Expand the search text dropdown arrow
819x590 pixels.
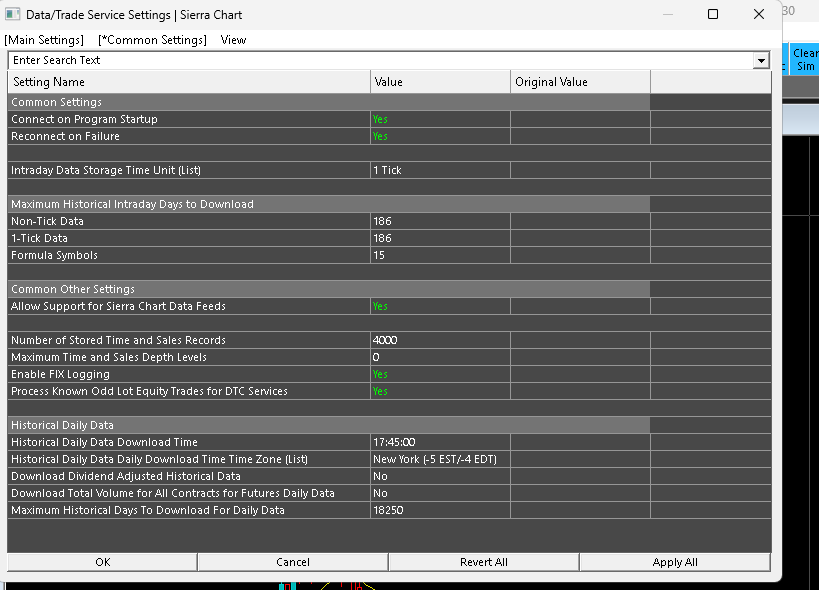(761, 61)
